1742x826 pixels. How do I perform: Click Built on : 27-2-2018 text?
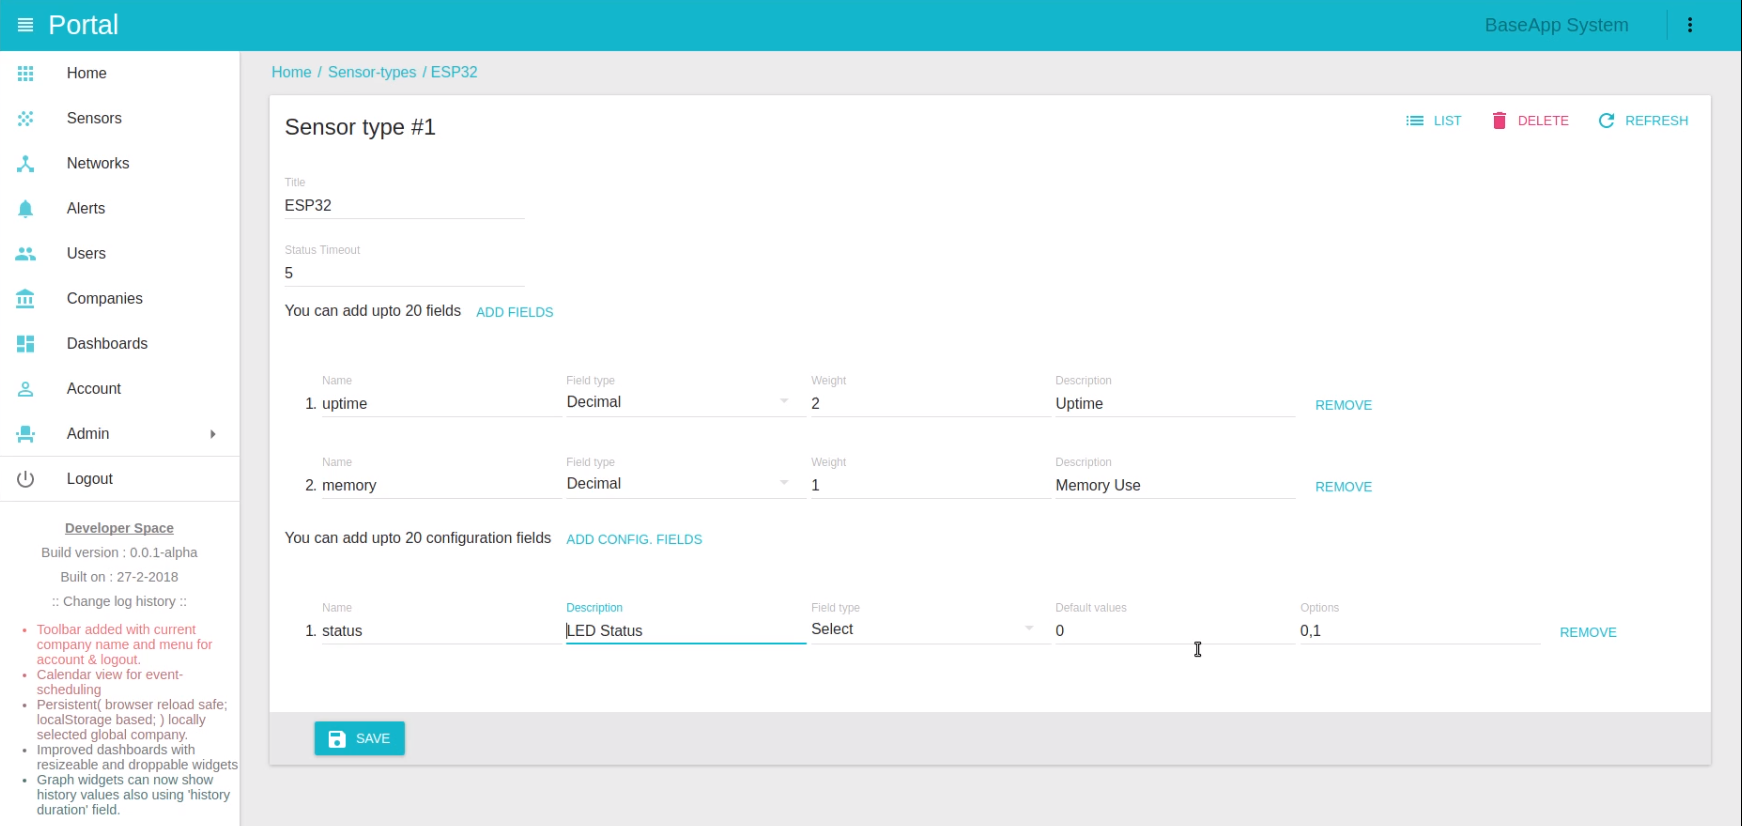coord(119,577)
